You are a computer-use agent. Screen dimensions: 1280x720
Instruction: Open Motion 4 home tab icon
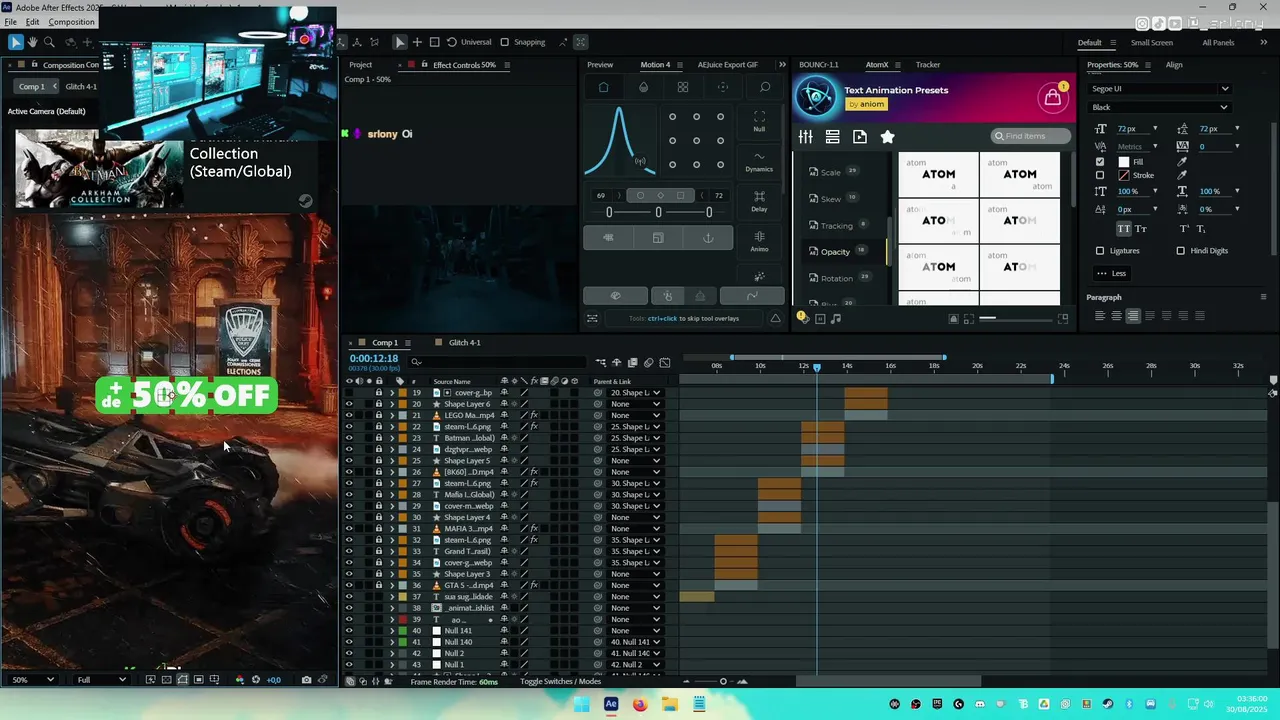point(603,87)
